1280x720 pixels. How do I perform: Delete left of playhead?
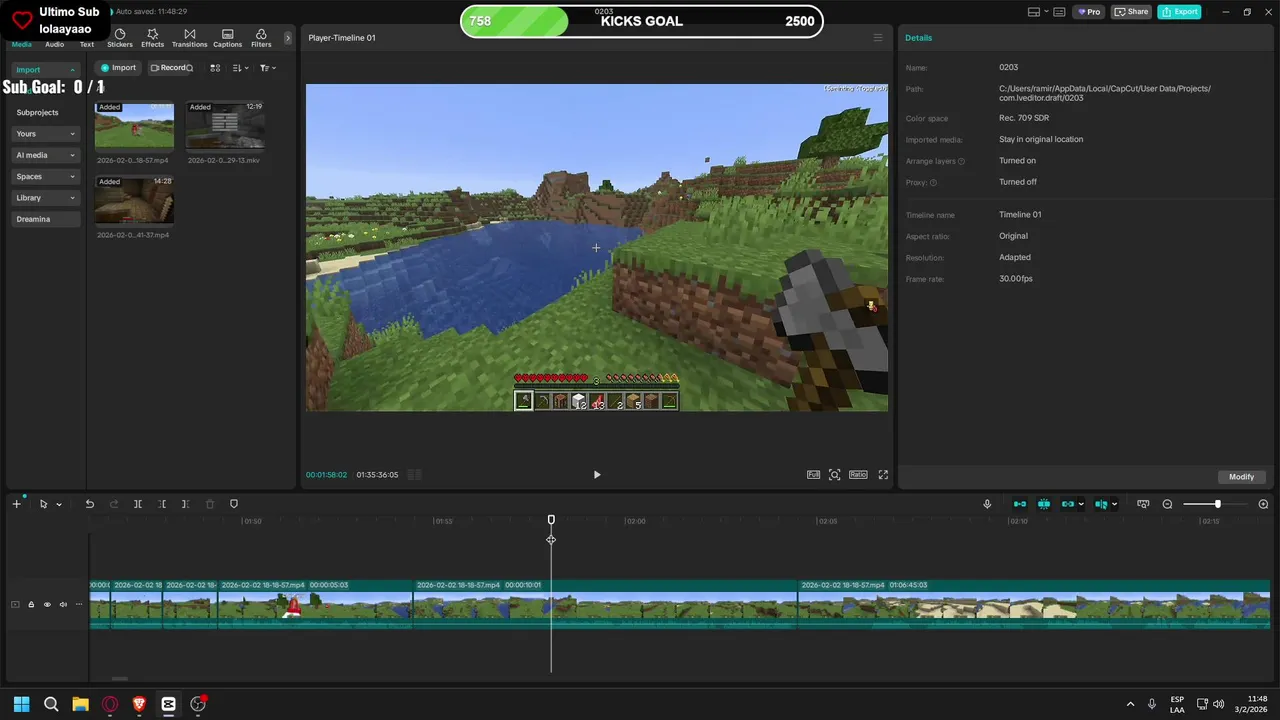click(x=162, y=504)
